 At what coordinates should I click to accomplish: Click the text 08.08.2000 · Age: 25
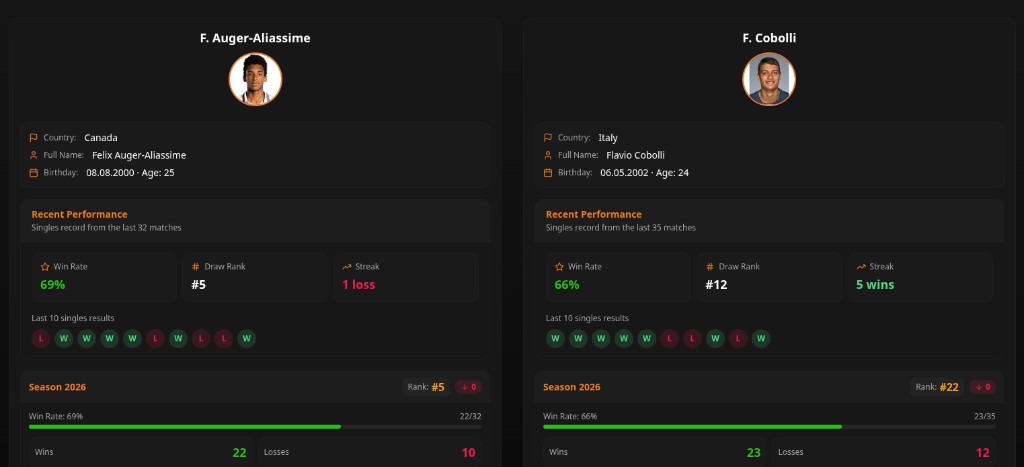tap(131, 173)
